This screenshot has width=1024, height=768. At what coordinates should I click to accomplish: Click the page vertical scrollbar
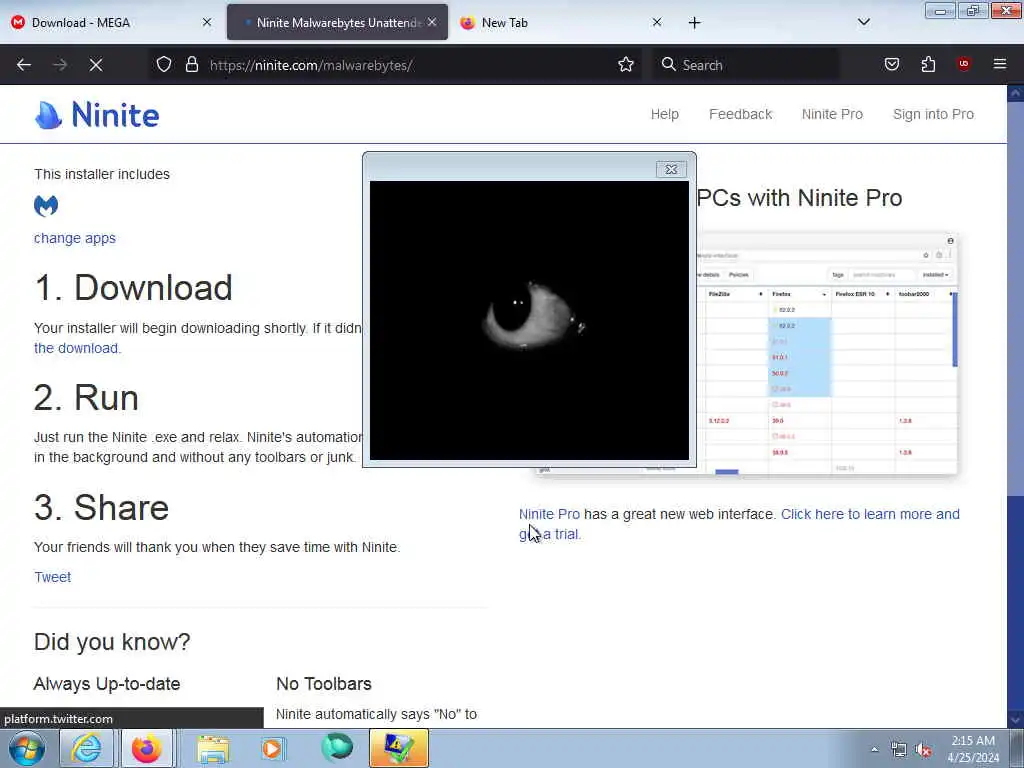coord(1015,406)
